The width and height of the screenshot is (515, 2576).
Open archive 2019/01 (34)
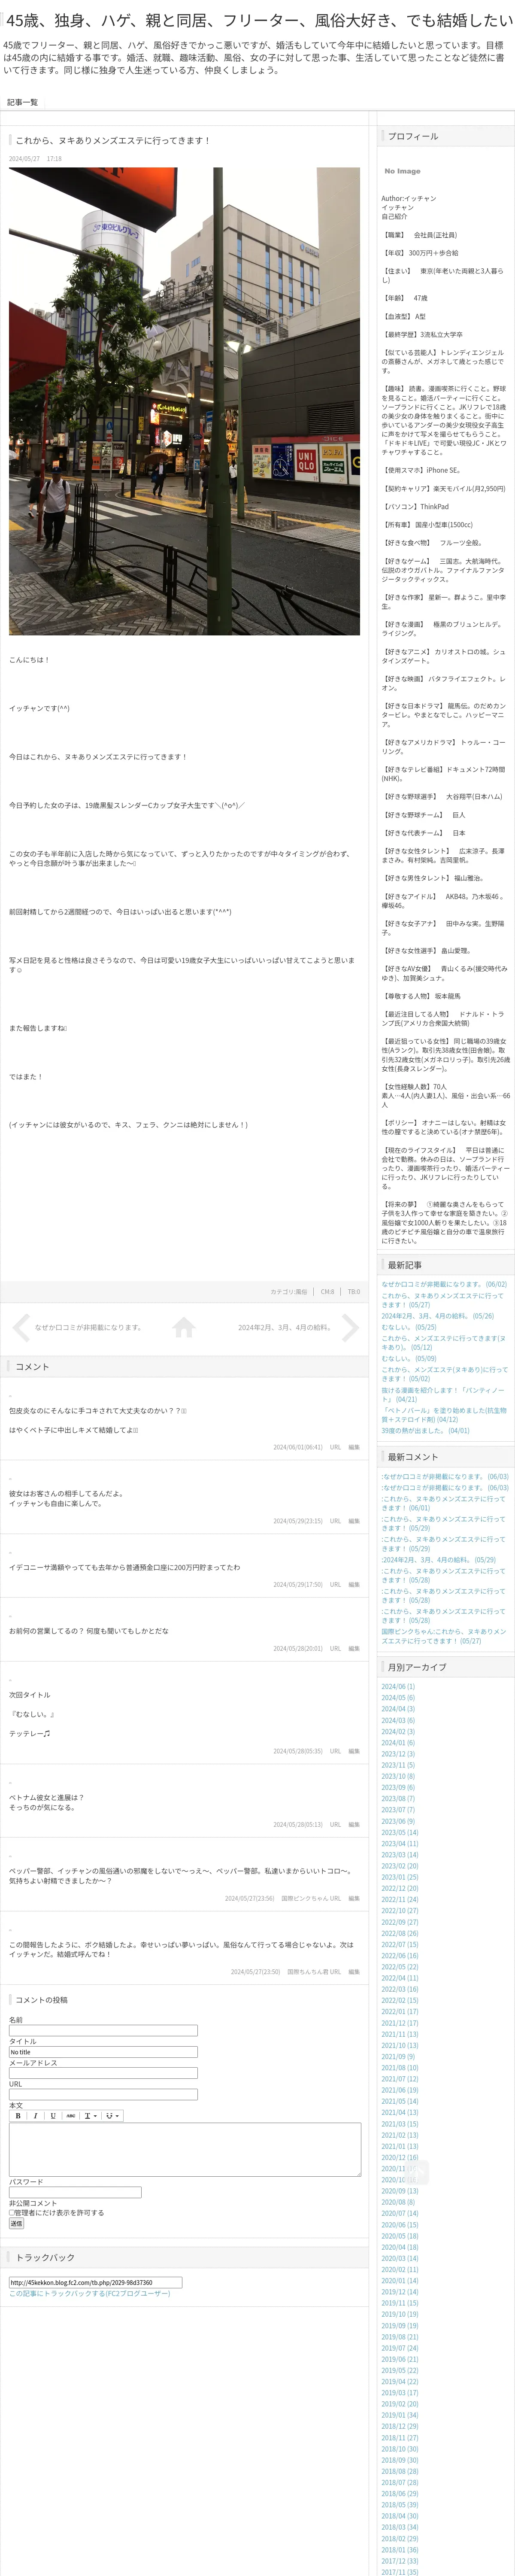coord(400,2415)
